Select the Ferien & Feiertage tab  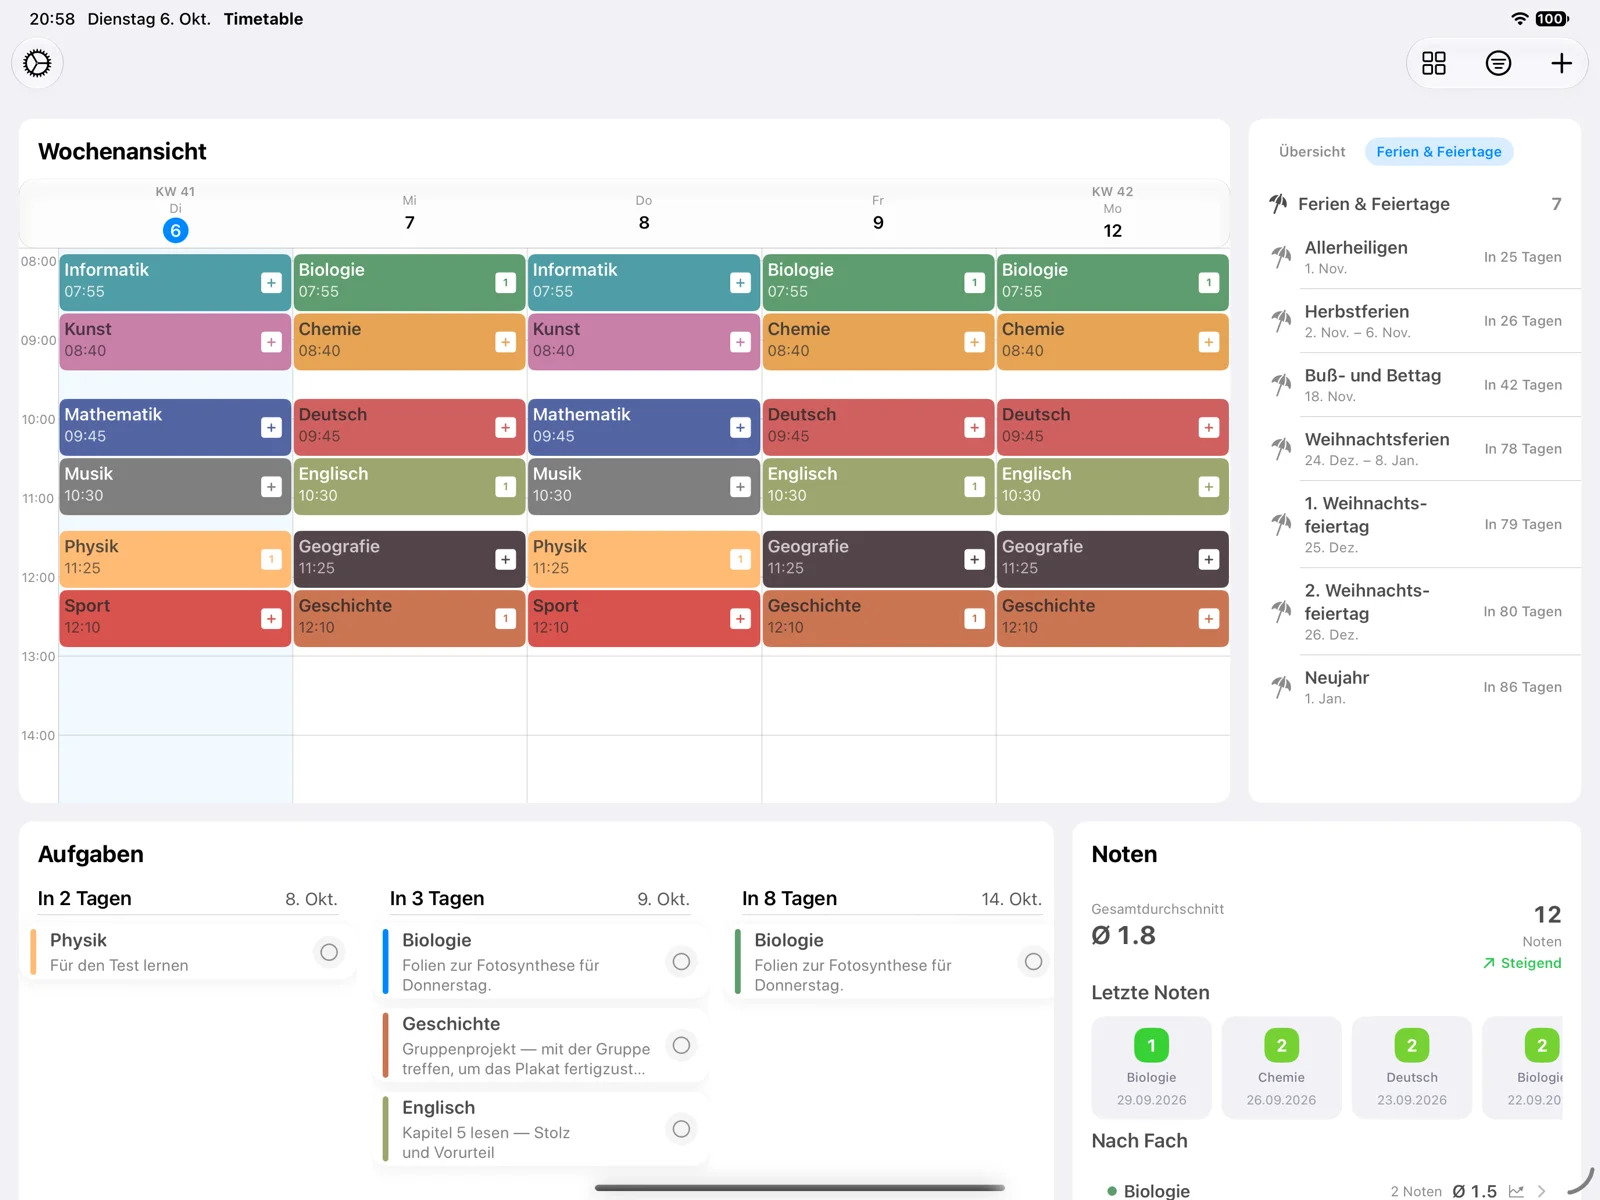[x=1439, y=152]
